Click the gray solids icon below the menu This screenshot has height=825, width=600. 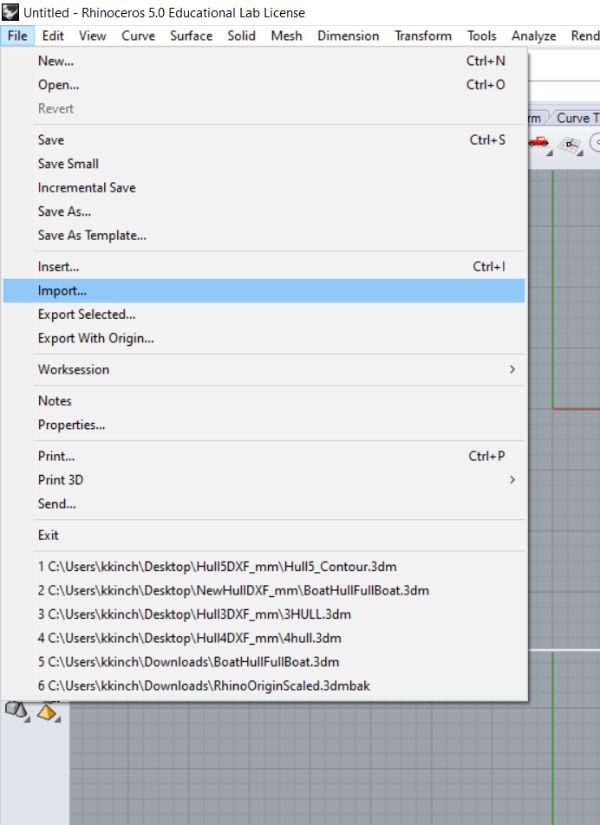(x=16, y=710)
